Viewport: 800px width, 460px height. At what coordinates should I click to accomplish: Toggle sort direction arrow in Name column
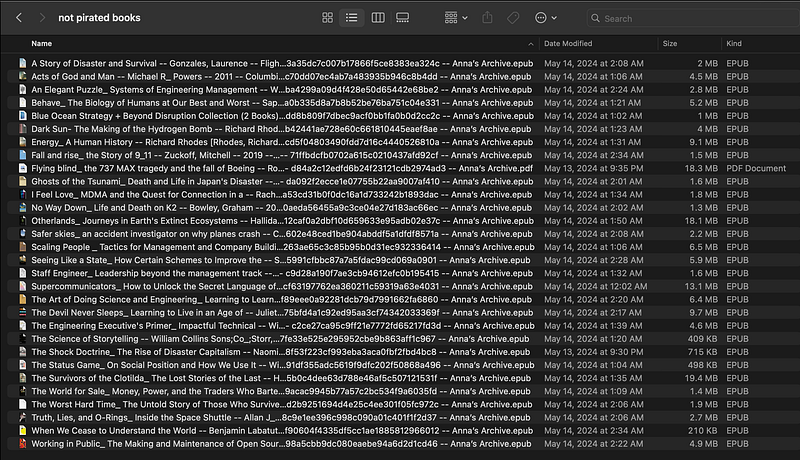pyautogui.click(x=531, y=44)
